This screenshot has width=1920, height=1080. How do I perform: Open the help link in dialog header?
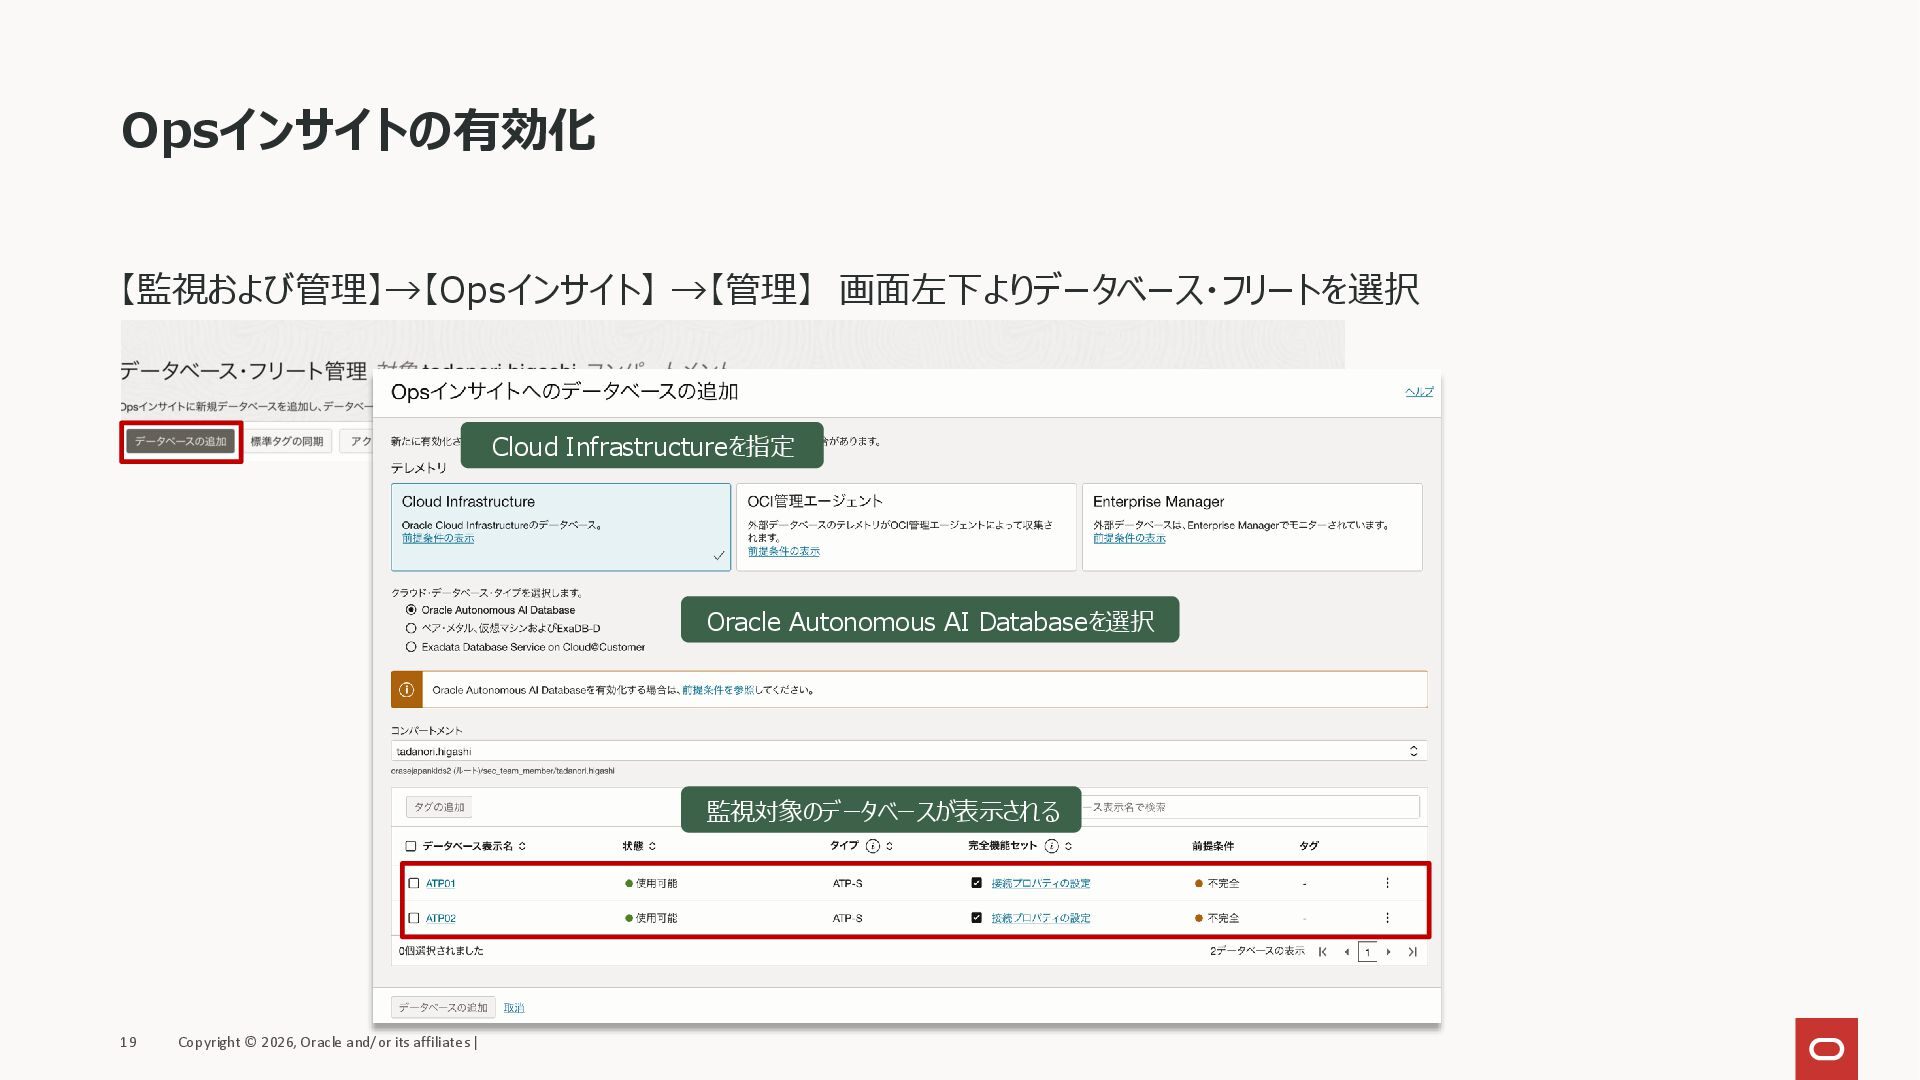click(1418, 391)
